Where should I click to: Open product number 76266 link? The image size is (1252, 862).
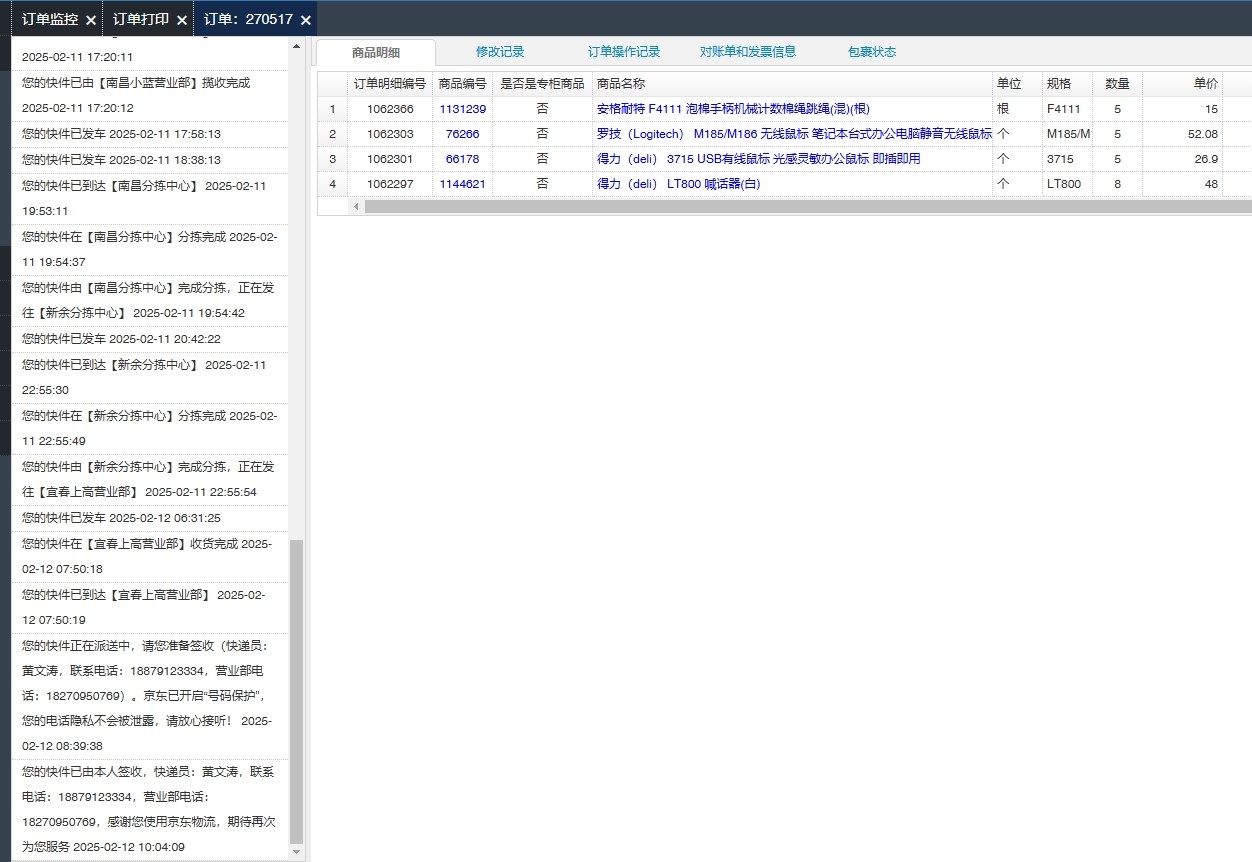coord(463,134)
